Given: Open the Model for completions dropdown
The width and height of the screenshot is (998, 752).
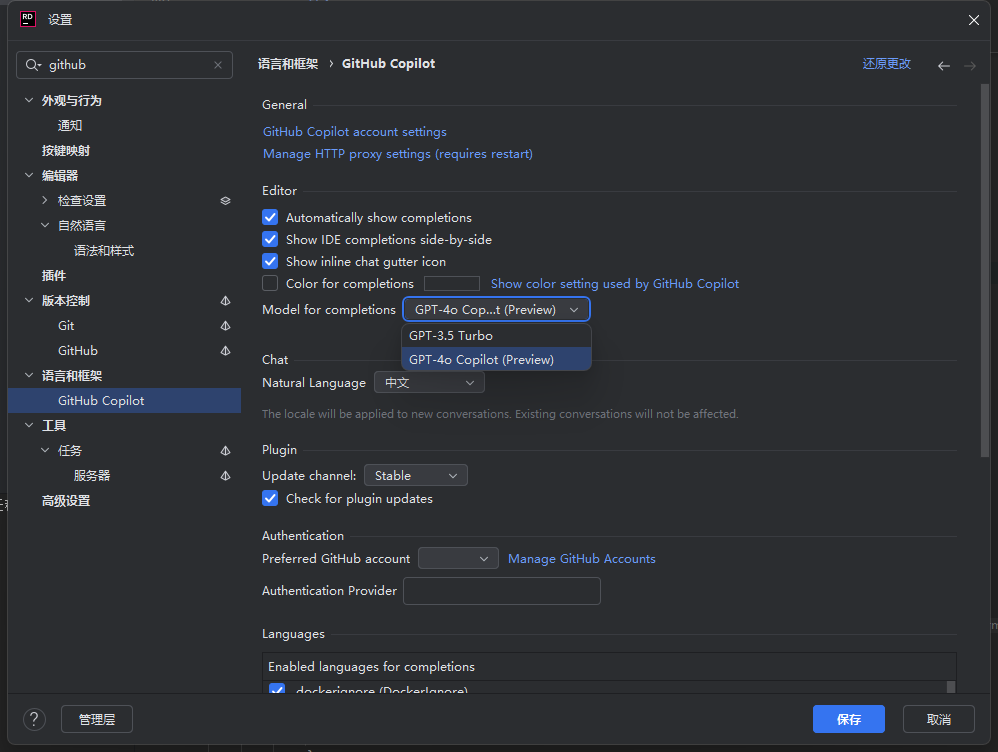Looking at the screenshot, I should (x=496, y=309).
